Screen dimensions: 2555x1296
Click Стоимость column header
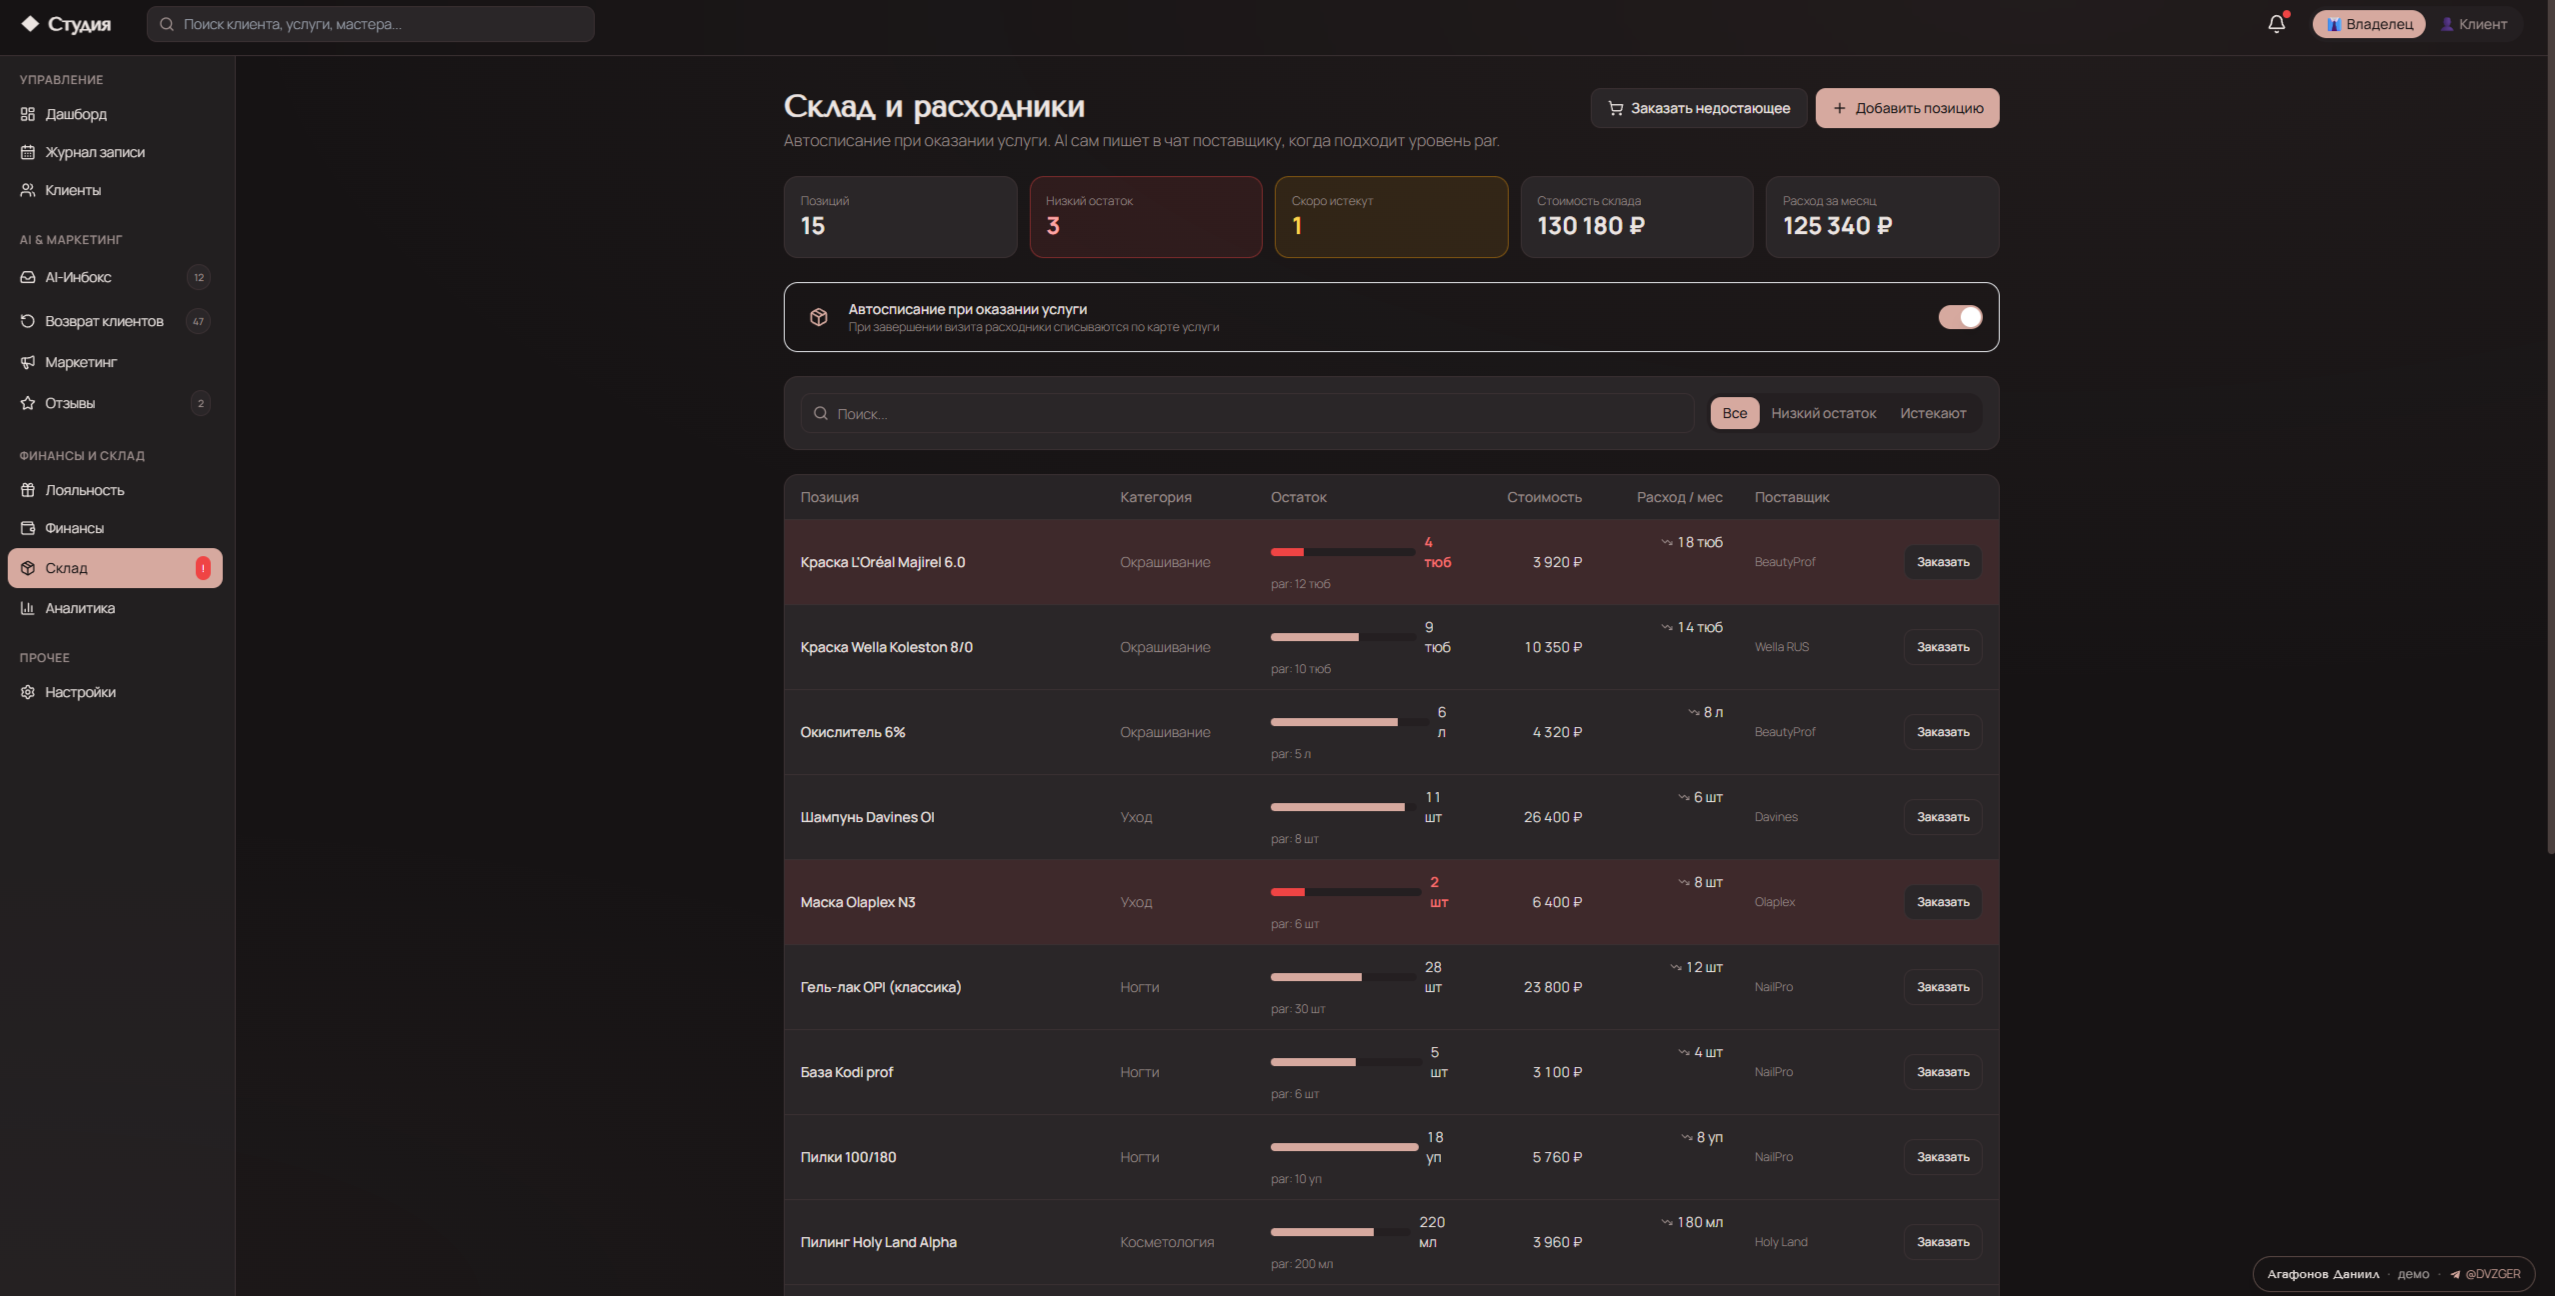1544,497
